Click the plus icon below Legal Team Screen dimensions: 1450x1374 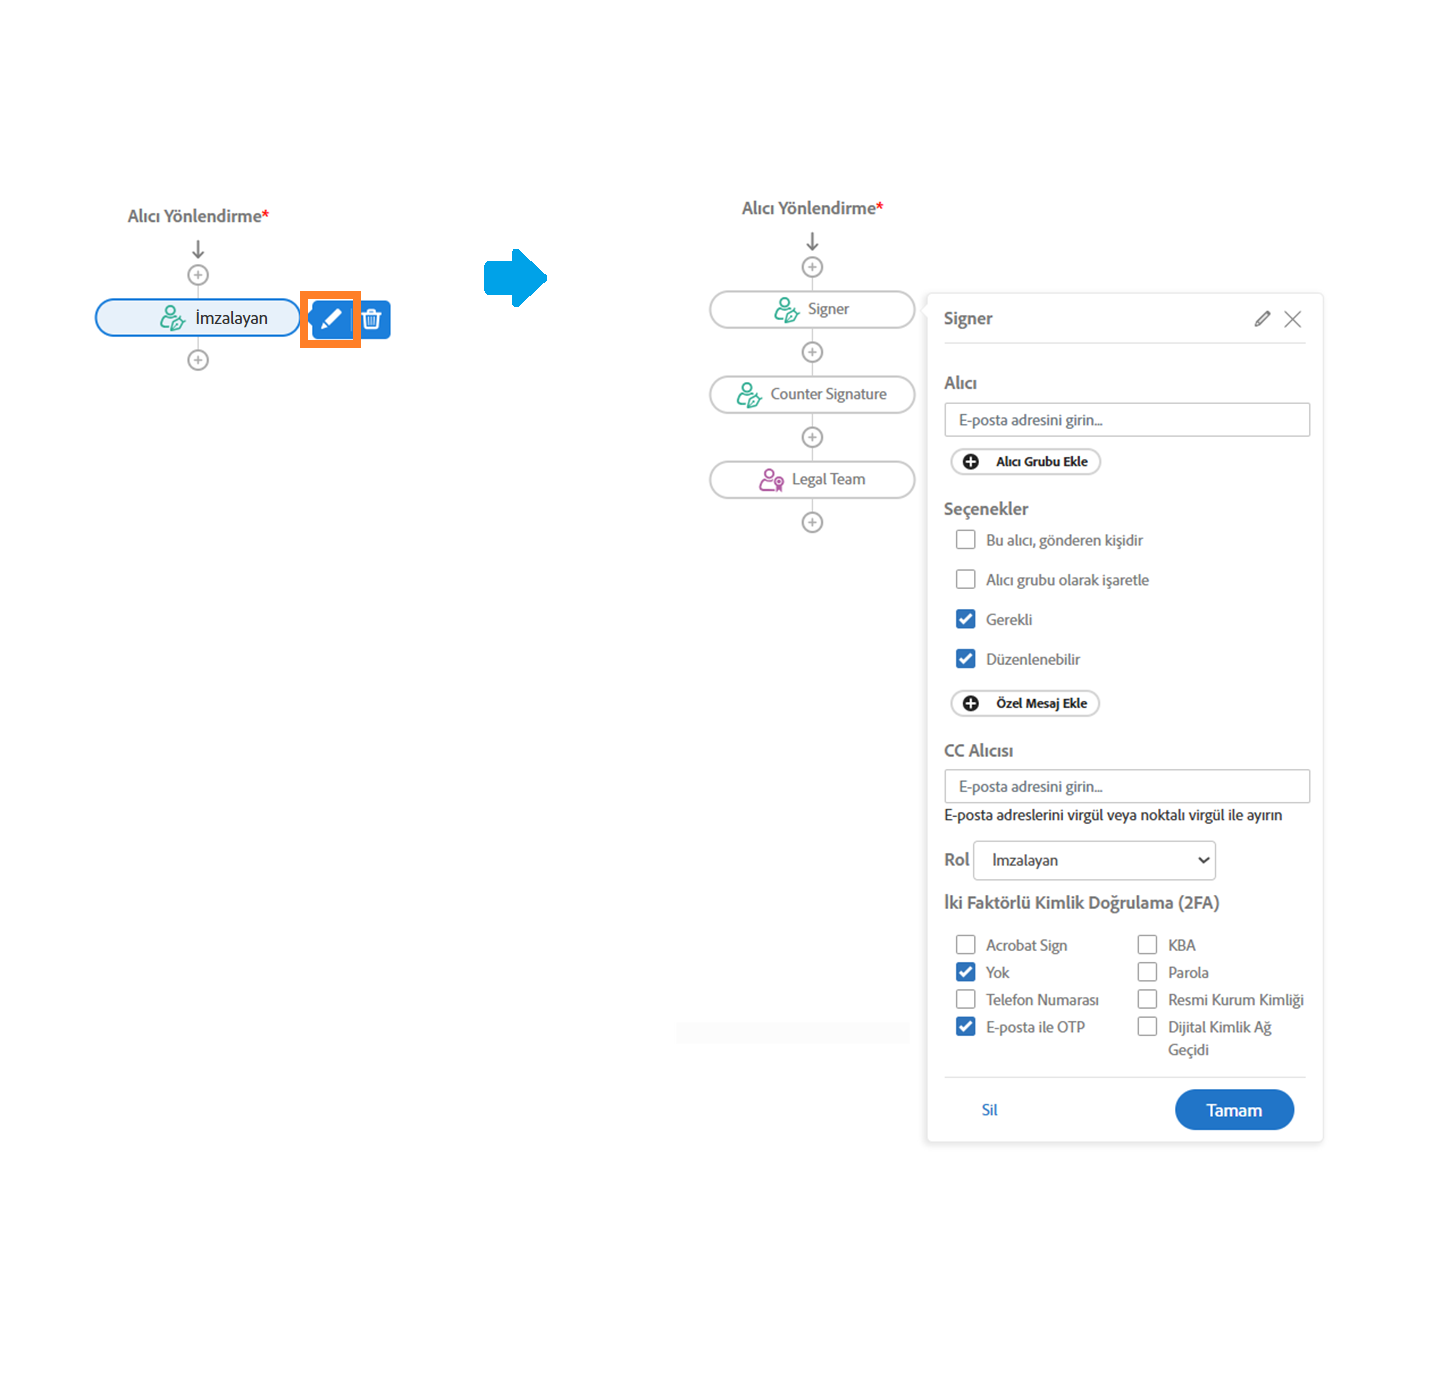pyautogui.click(x=812, y=522)
